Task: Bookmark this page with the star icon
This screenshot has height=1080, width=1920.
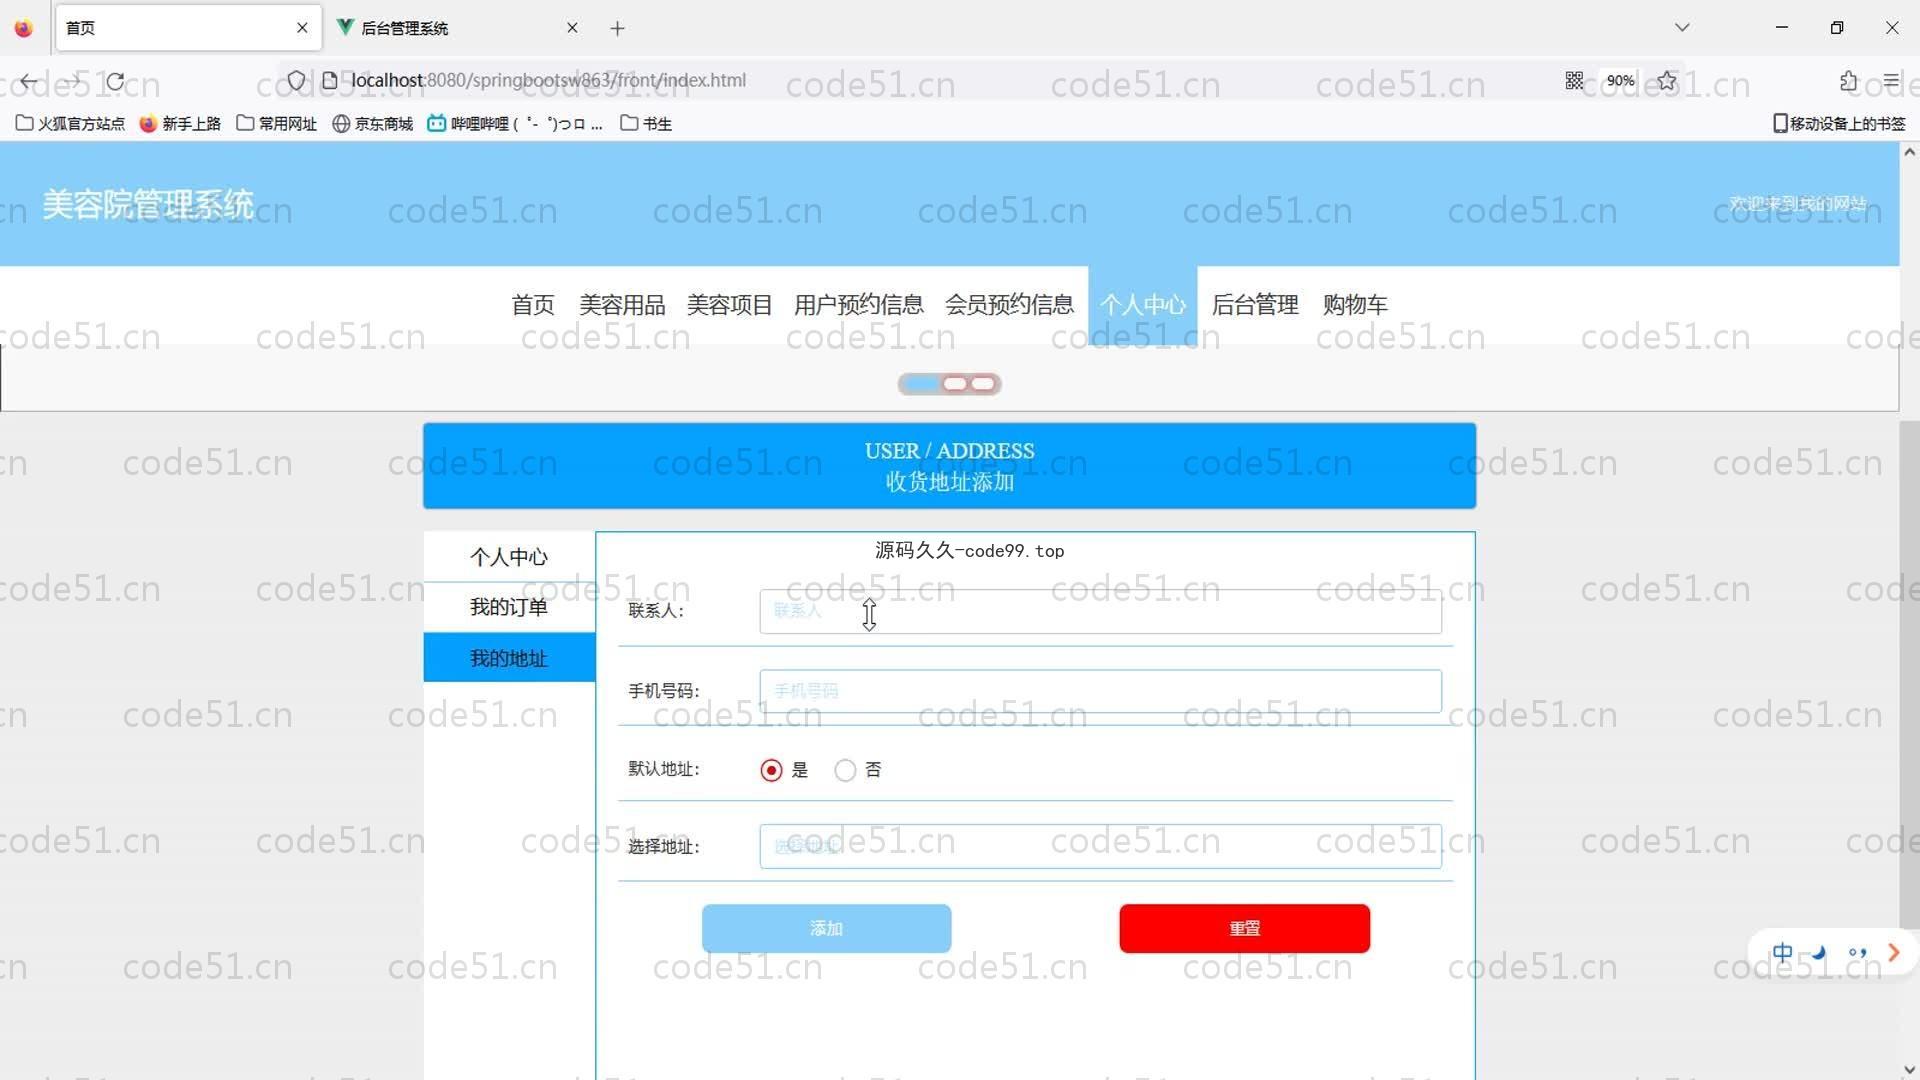Action: click(x=1667, y=80)
